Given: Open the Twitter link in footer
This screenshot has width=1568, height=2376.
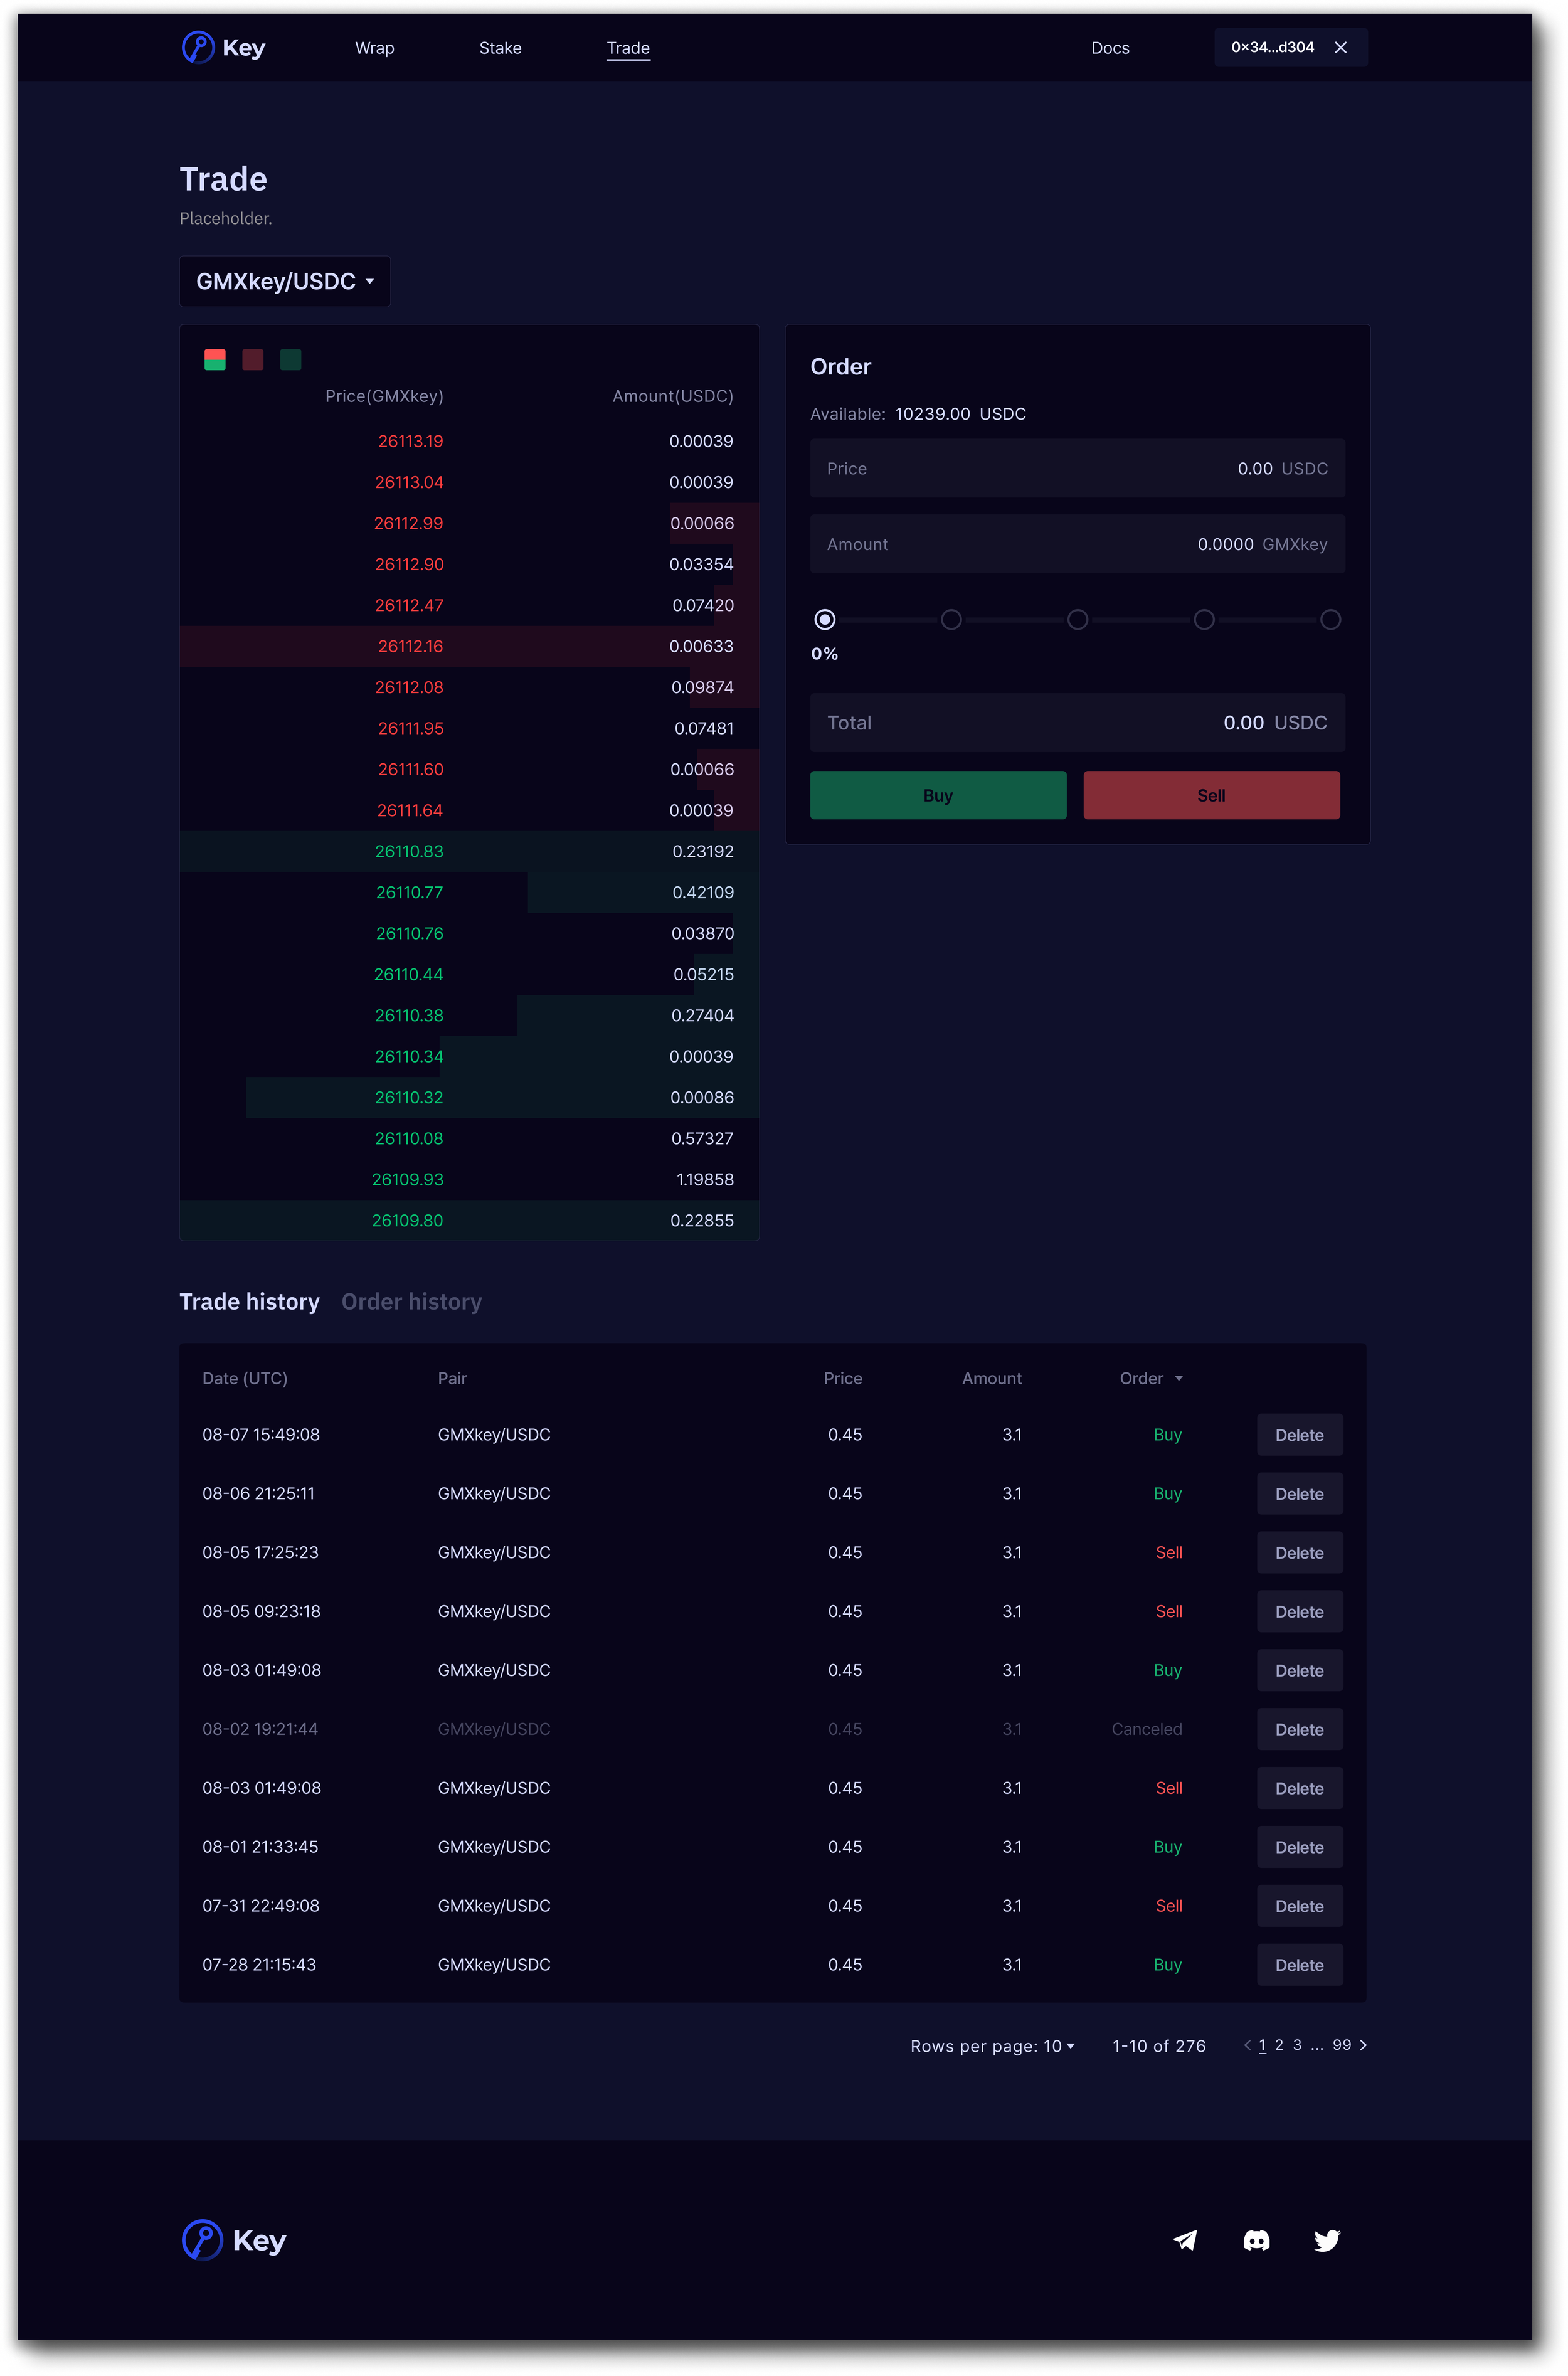Looking at the screenshot, I should coord(1327,2240).
